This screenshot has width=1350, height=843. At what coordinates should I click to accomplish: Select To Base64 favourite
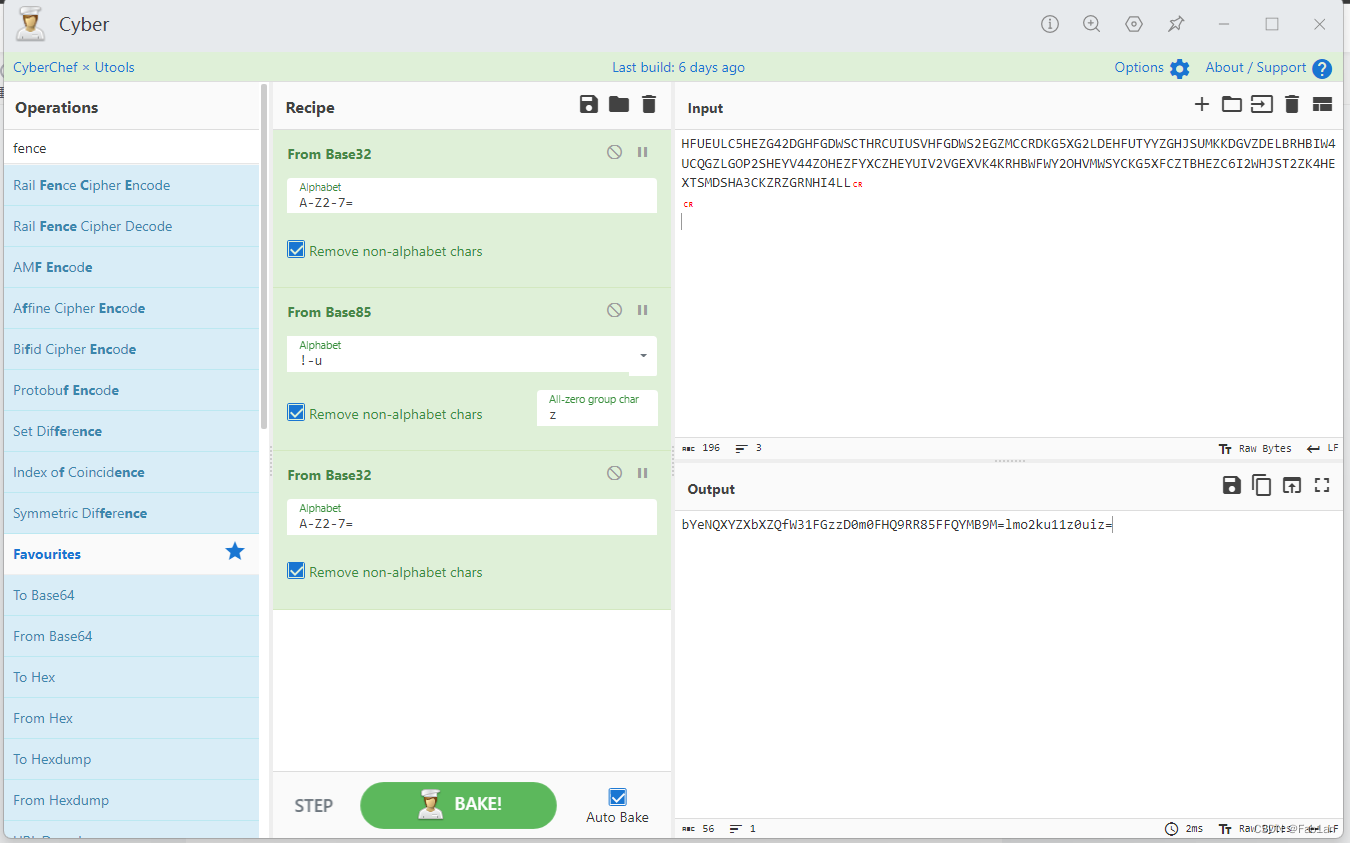(x=131, y=595)
